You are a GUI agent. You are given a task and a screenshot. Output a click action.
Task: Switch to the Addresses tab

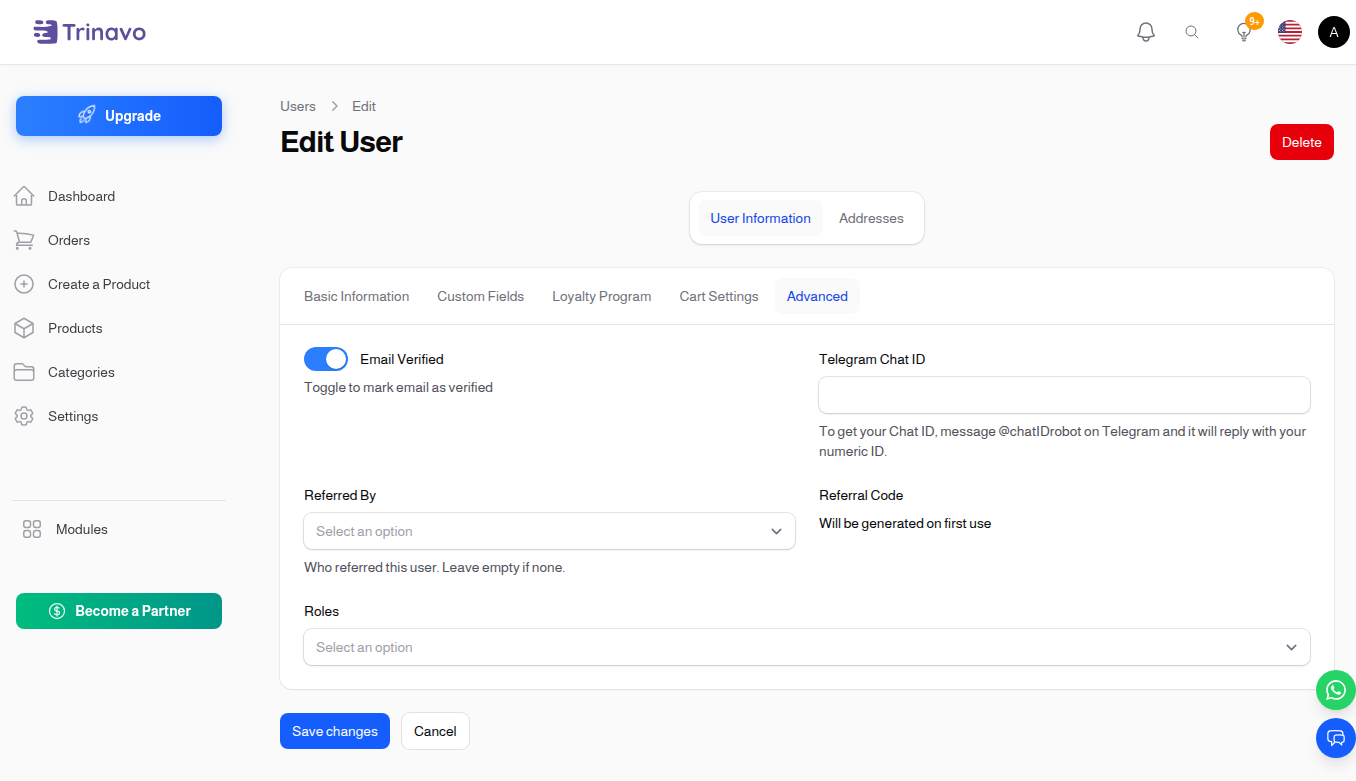click(871, 218)
